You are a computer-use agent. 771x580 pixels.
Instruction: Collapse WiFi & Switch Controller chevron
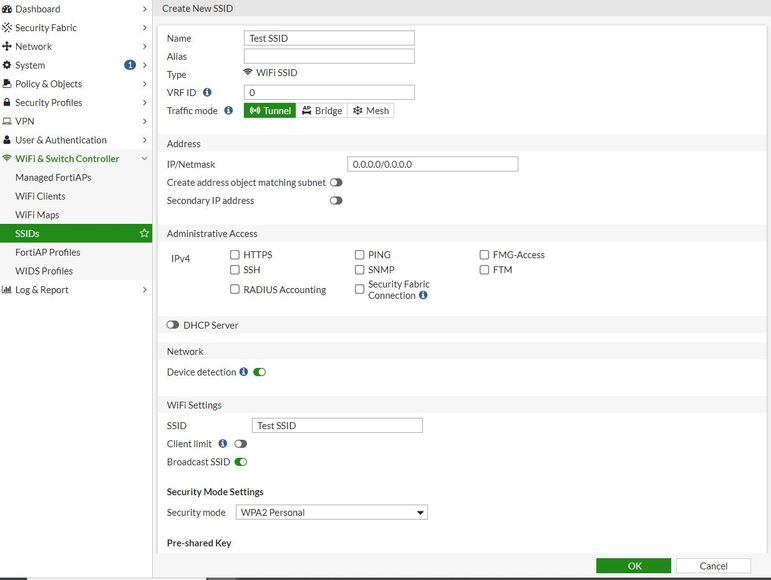point(145,158)
